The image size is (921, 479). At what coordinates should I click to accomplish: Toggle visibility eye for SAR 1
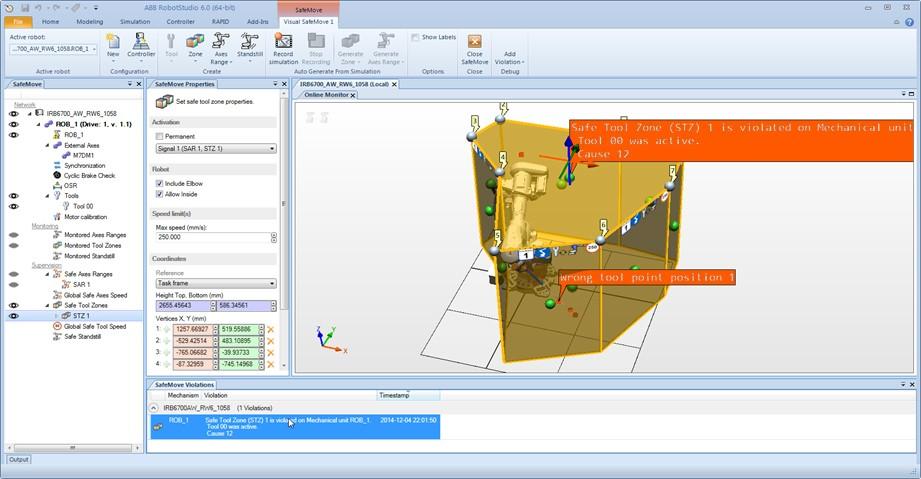(14, 284)
